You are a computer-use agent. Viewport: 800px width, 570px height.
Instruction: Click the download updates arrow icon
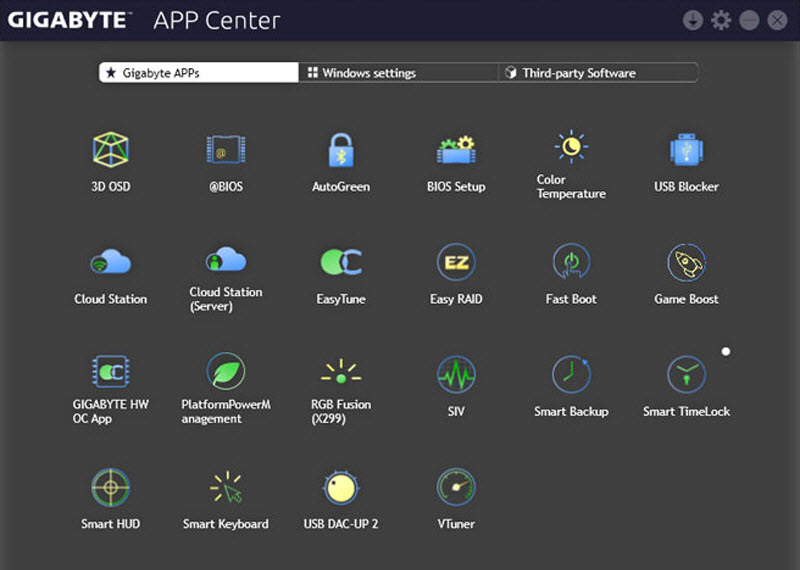[x=692, y=20]
